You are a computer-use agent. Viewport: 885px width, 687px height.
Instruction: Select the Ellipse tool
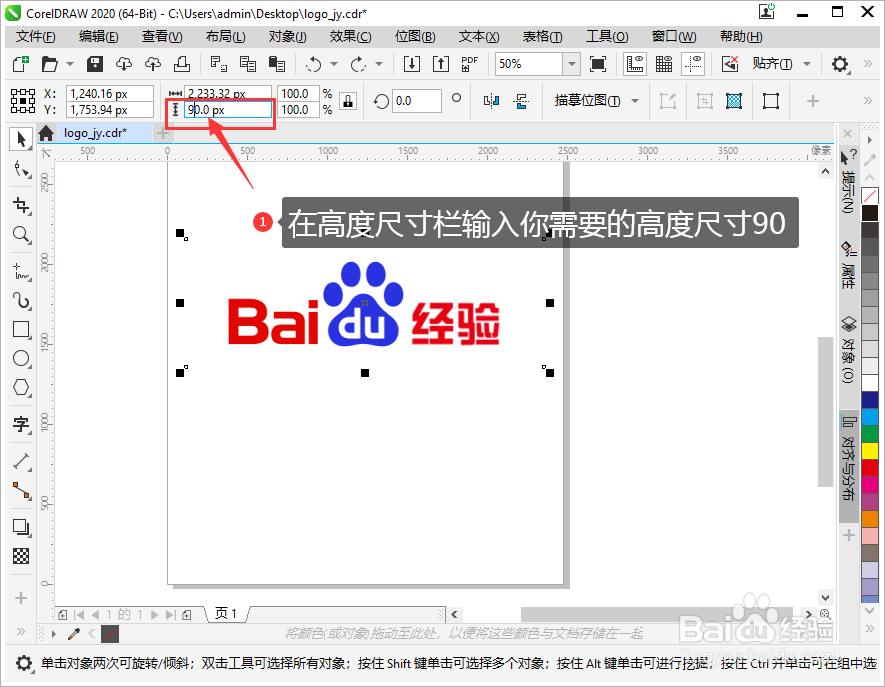coord(21,358)
